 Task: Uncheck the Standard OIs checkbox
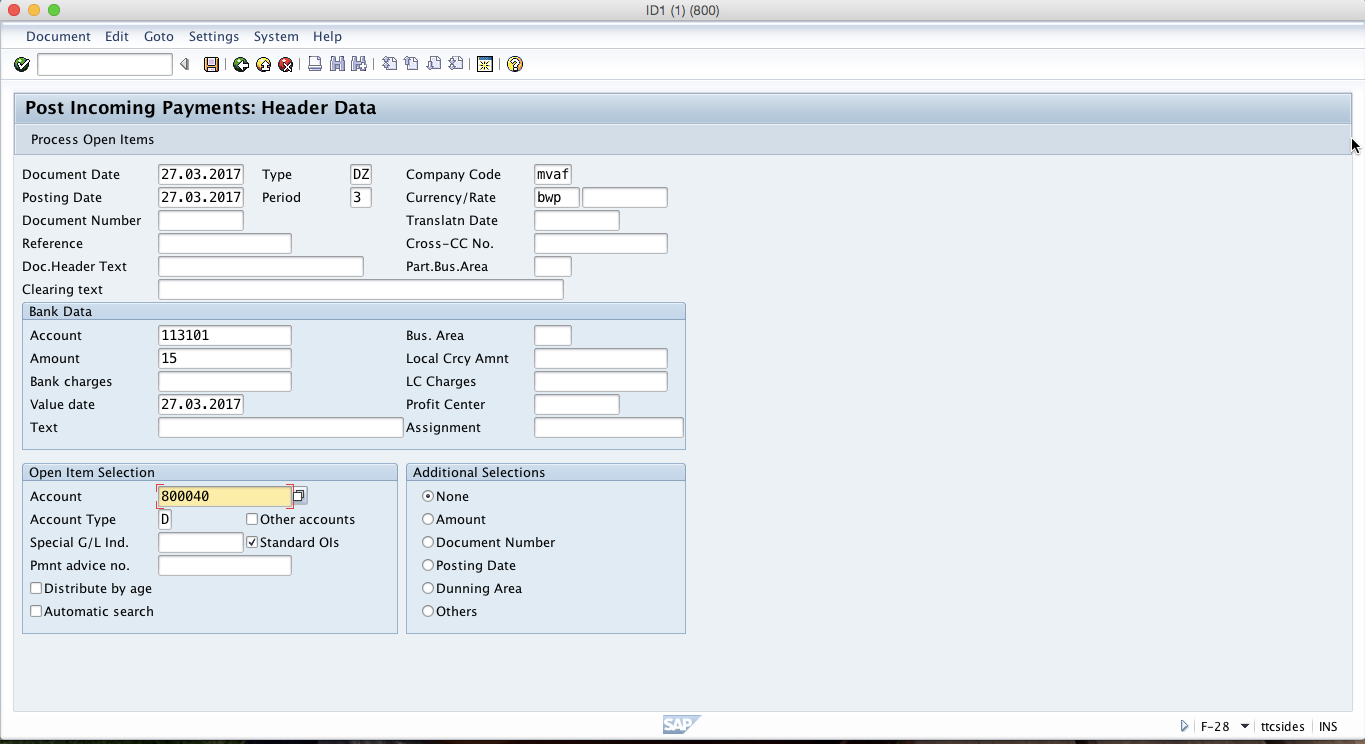point(252,542)
